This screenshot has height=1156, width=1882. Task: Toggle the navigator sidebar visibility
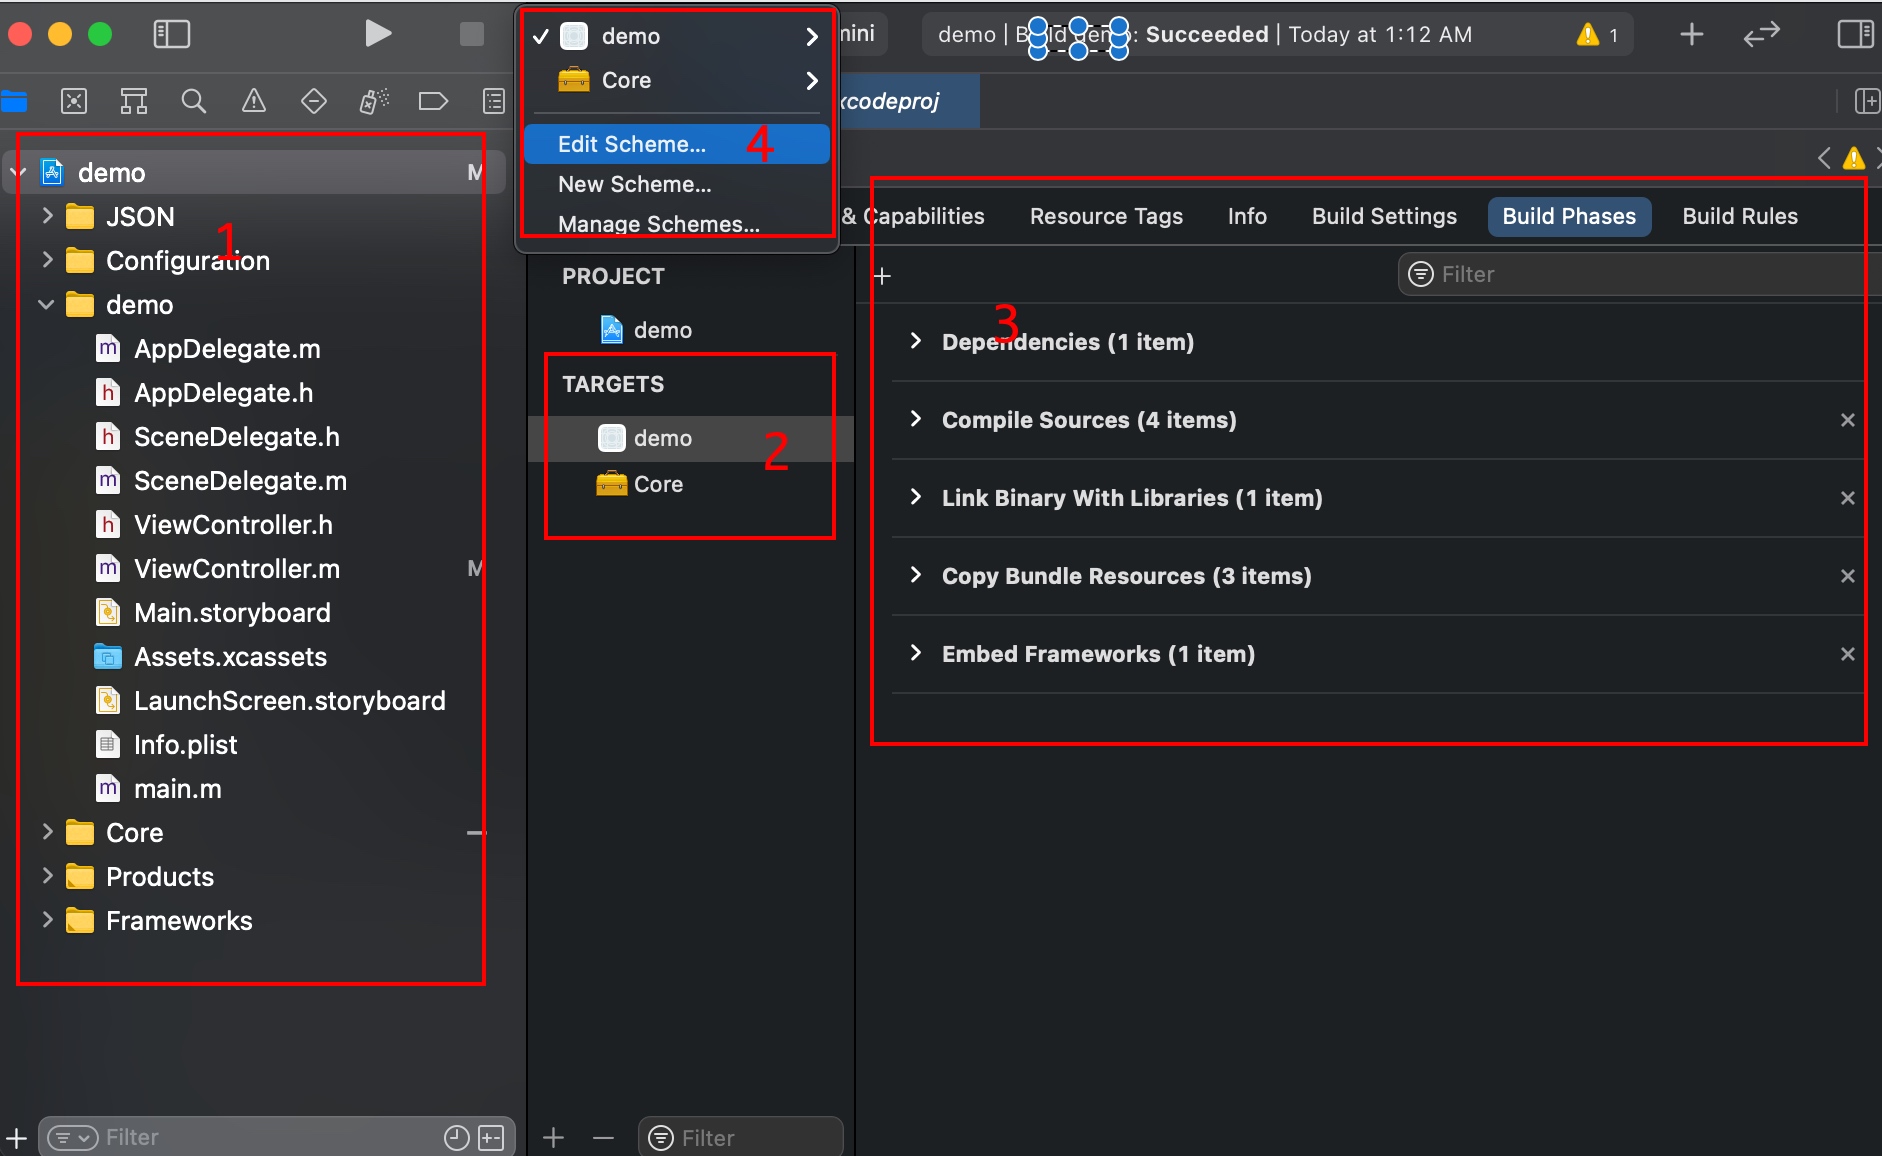[x=171, y=34]
